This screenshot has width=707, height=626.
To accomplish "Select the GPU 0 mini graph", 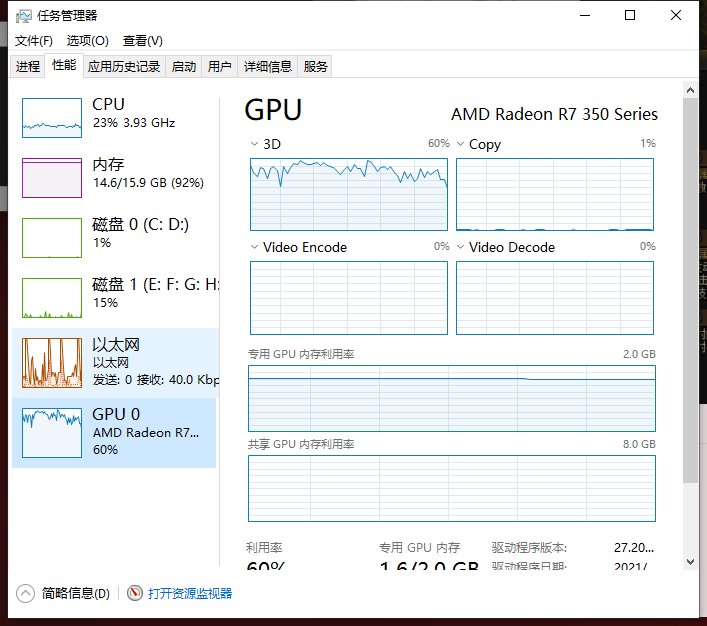I will [x=52, y=433].
